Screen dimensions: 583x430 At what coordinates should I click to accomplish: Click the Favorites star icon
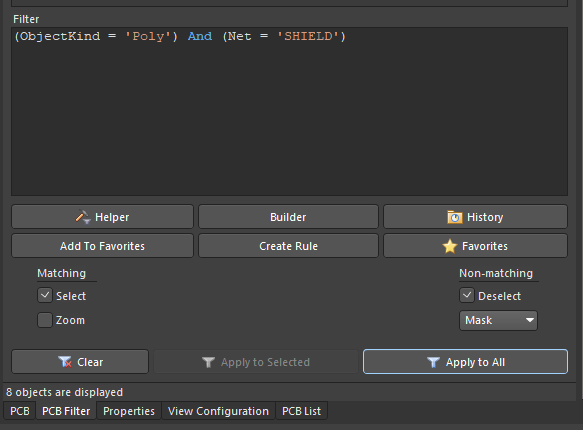[450, 246]
